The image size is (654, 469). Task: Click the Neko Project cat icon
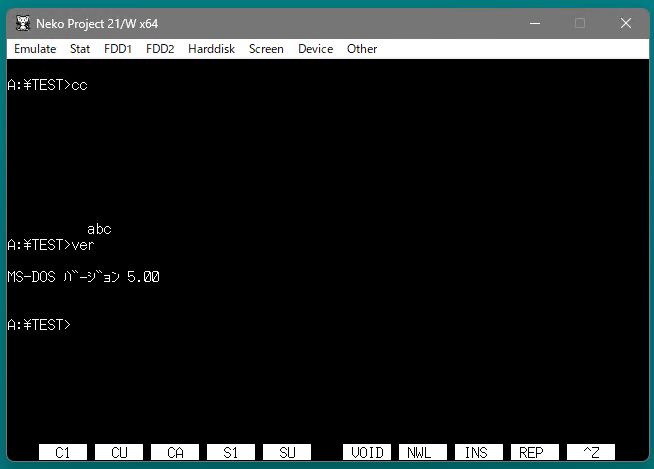click(23, 23)
